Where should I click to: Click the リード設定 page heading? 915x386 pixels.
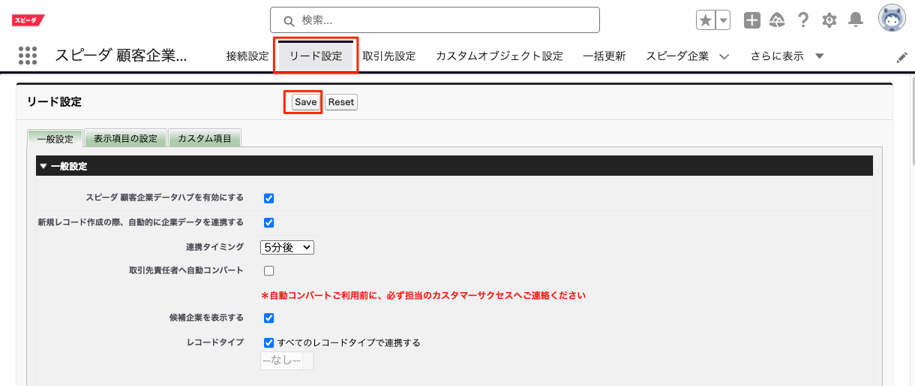pyautogui.click(x=54, y=102)
